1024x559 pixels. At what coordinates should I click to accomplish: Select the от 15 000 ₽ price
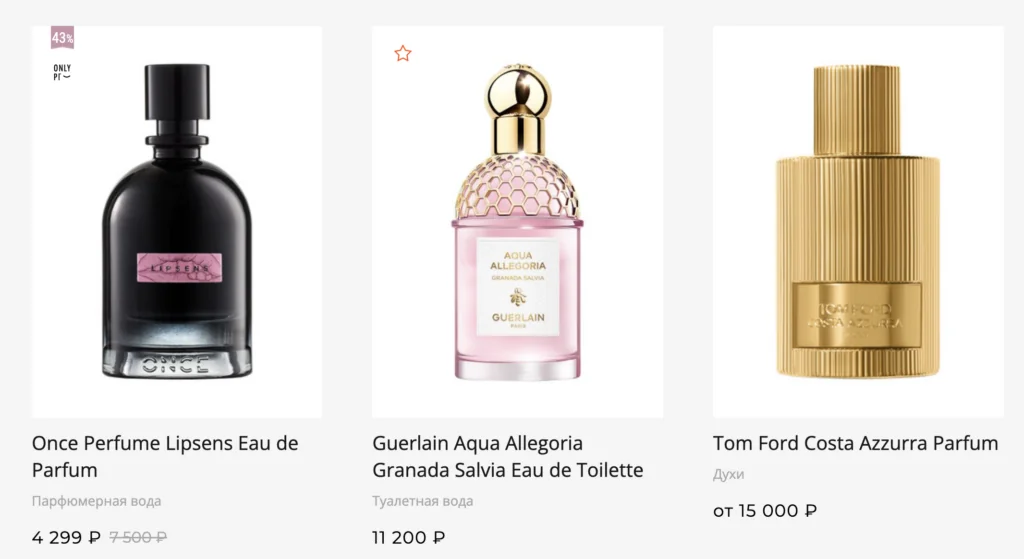coord(765,511)
